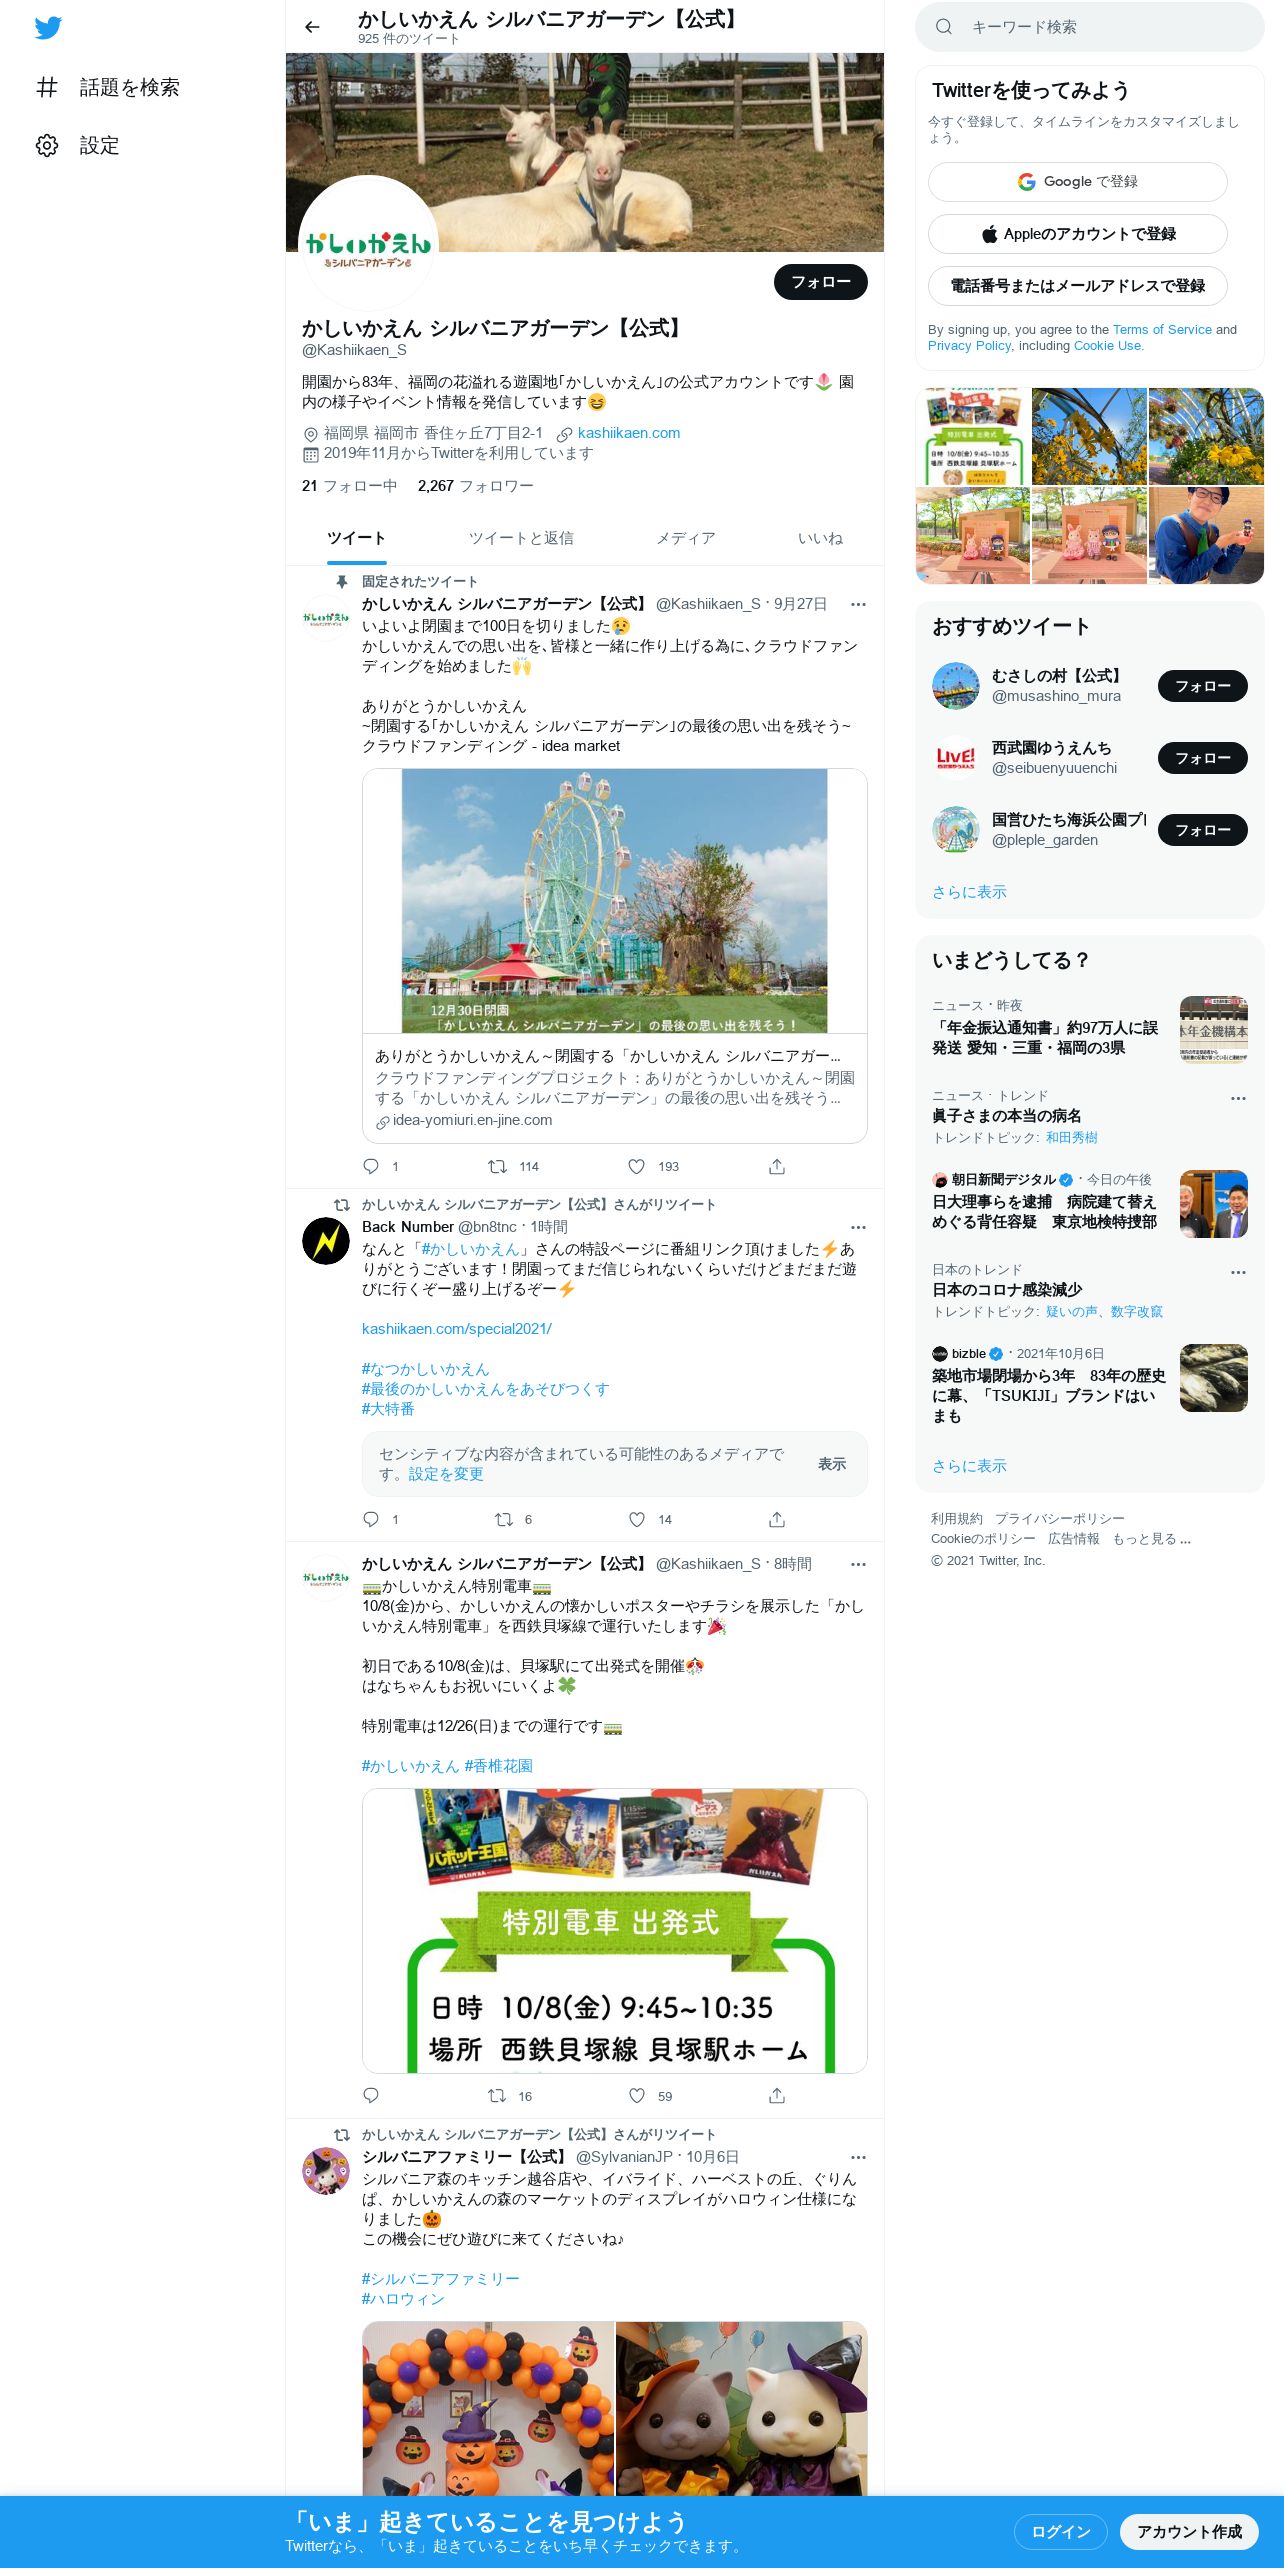
Task: Like the Back Number tweet with 14 likes
Action: click(x=637, y=1519)
